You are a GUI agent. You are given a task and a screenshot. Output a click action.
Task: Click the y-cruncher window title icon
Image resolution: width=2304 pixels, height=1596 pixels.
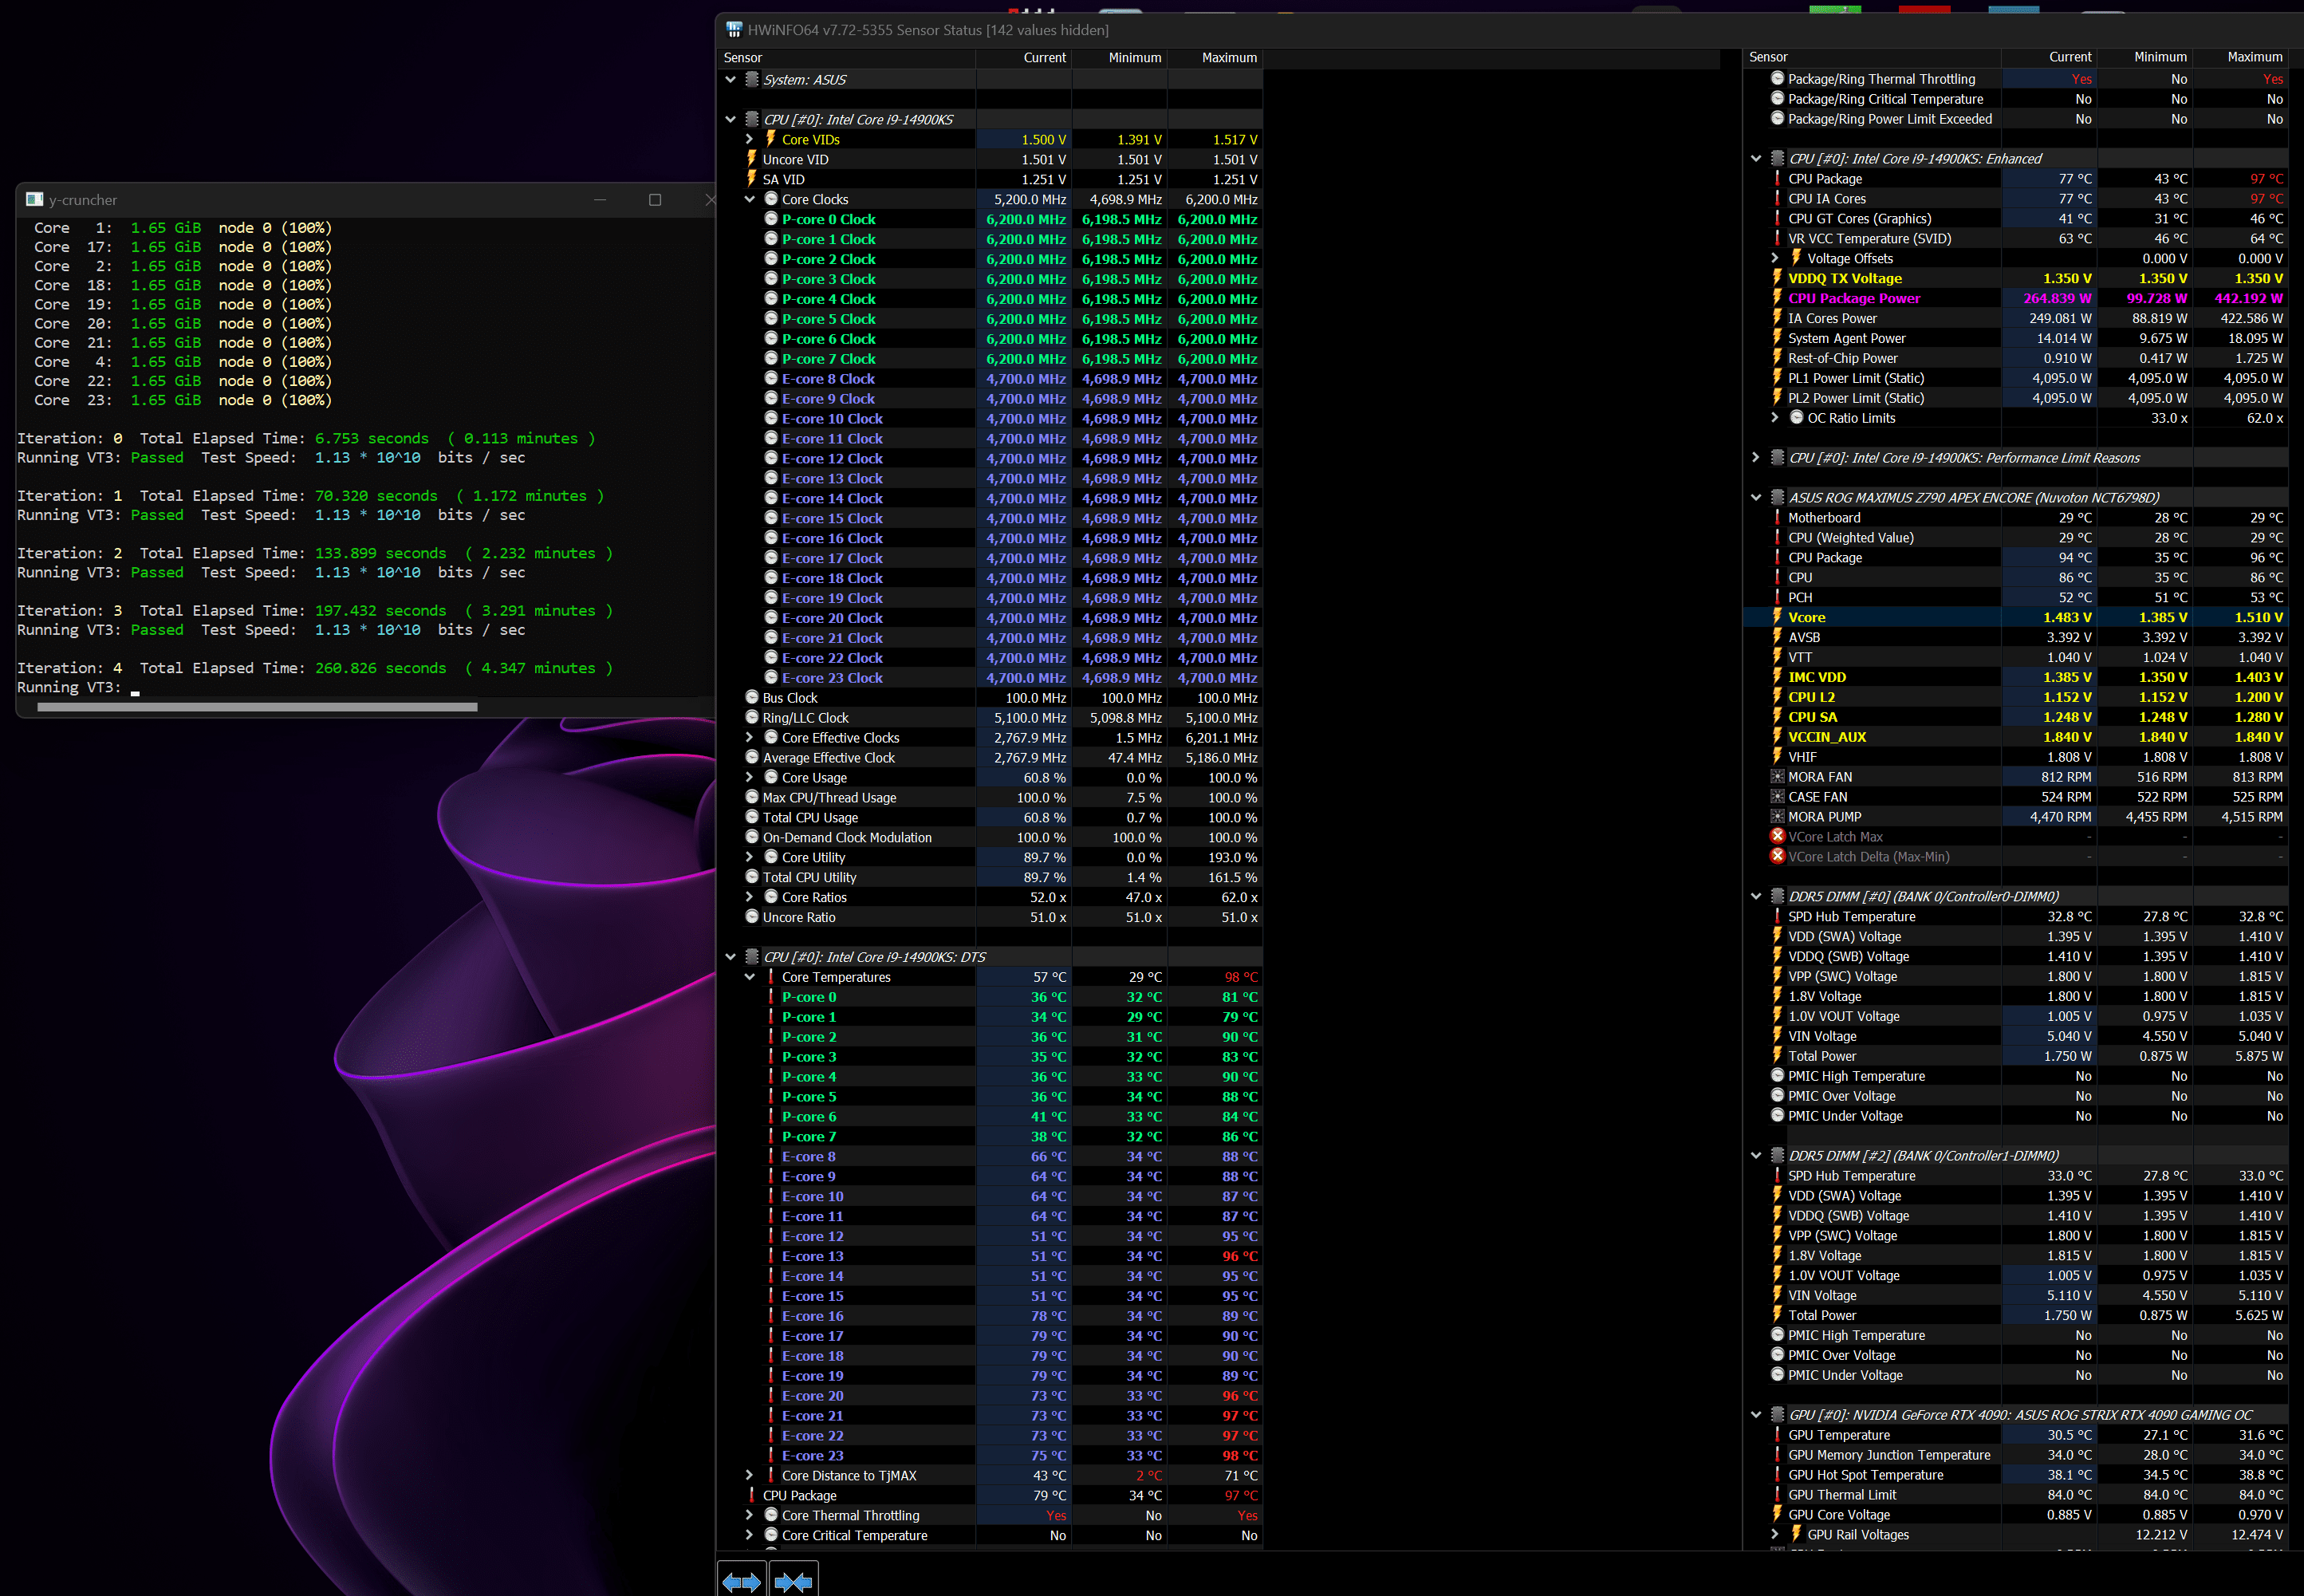point(35,200)
